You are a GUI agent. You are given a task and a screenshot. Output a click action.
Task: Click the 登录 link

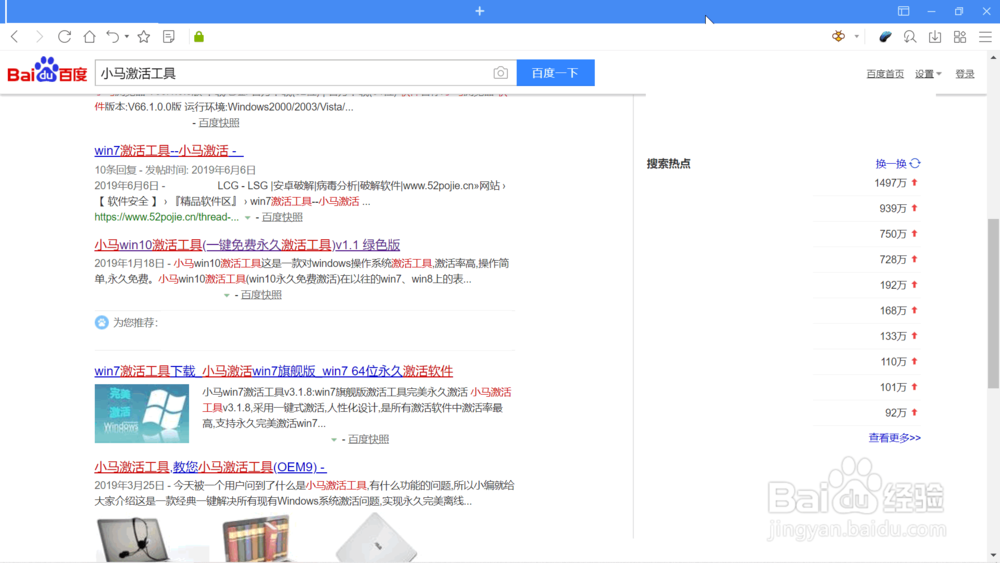(965, 74)
